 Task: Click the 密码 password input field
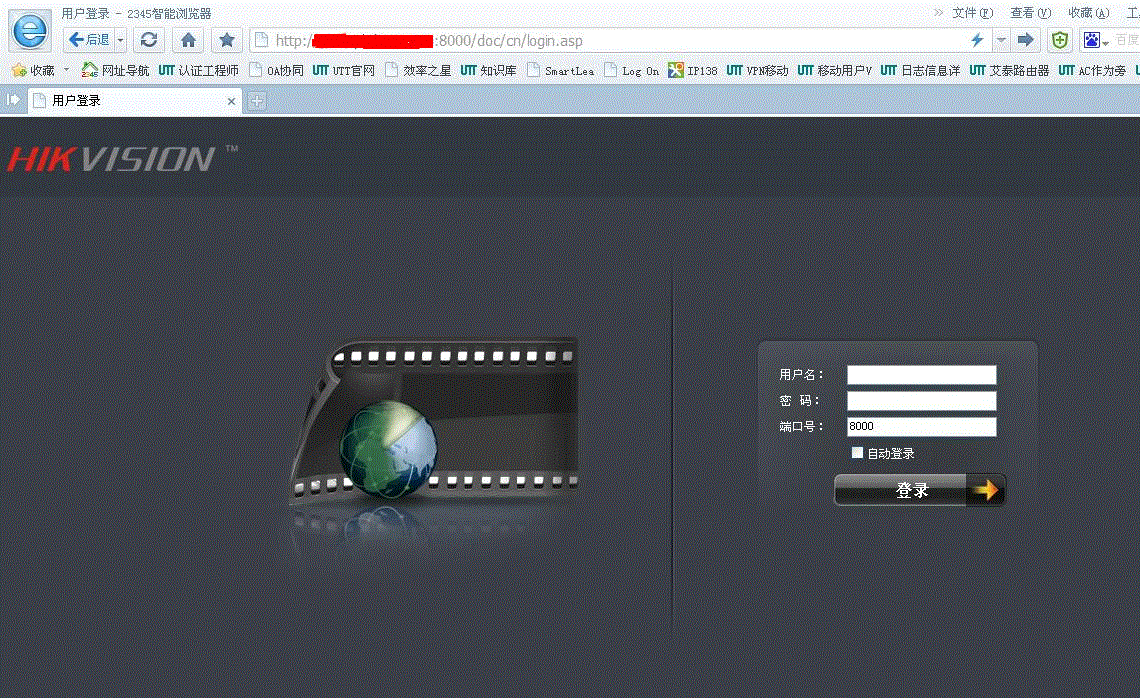click(921, 401)
